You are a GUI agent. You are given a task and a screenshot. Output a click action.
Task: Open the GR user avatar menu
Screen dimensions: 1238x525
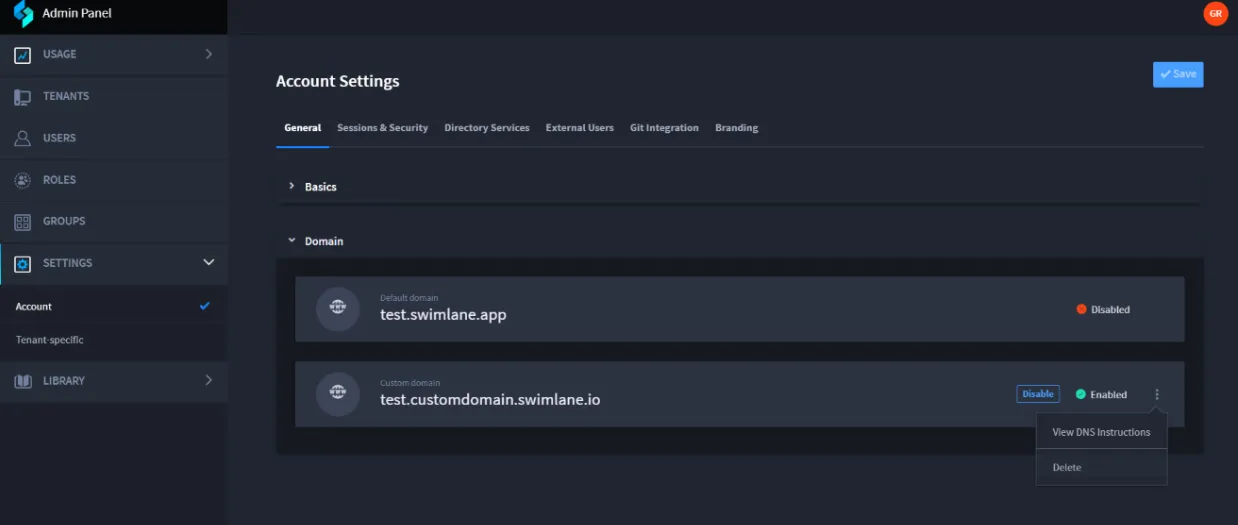coord(1215,13)
